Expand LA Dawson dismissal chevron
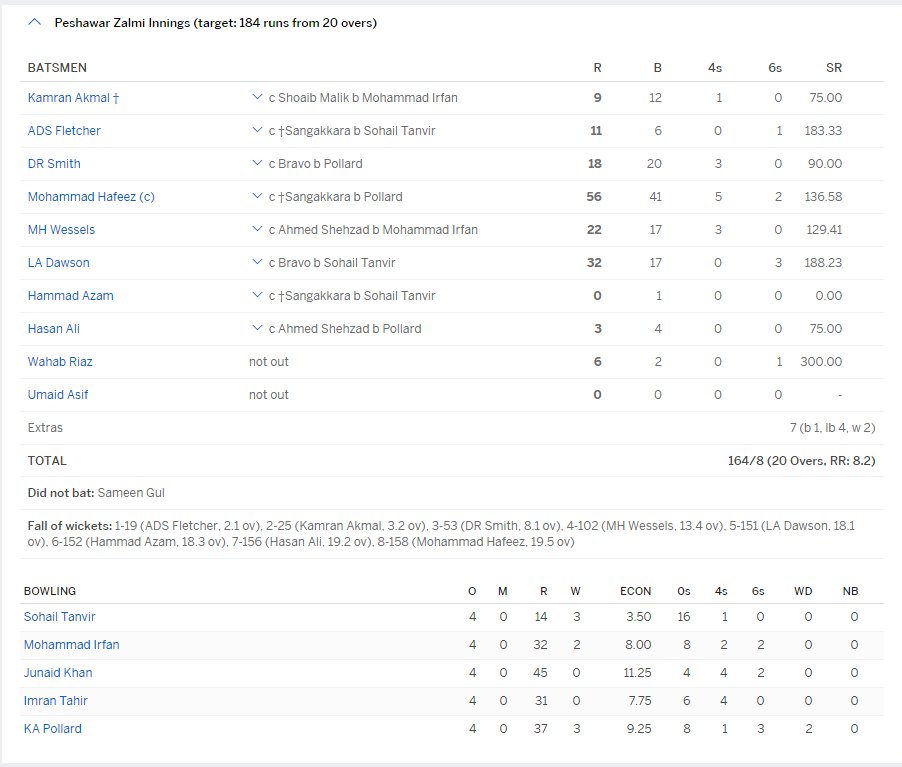The width and height of the screenshot is (902, 767). point(257,263)
